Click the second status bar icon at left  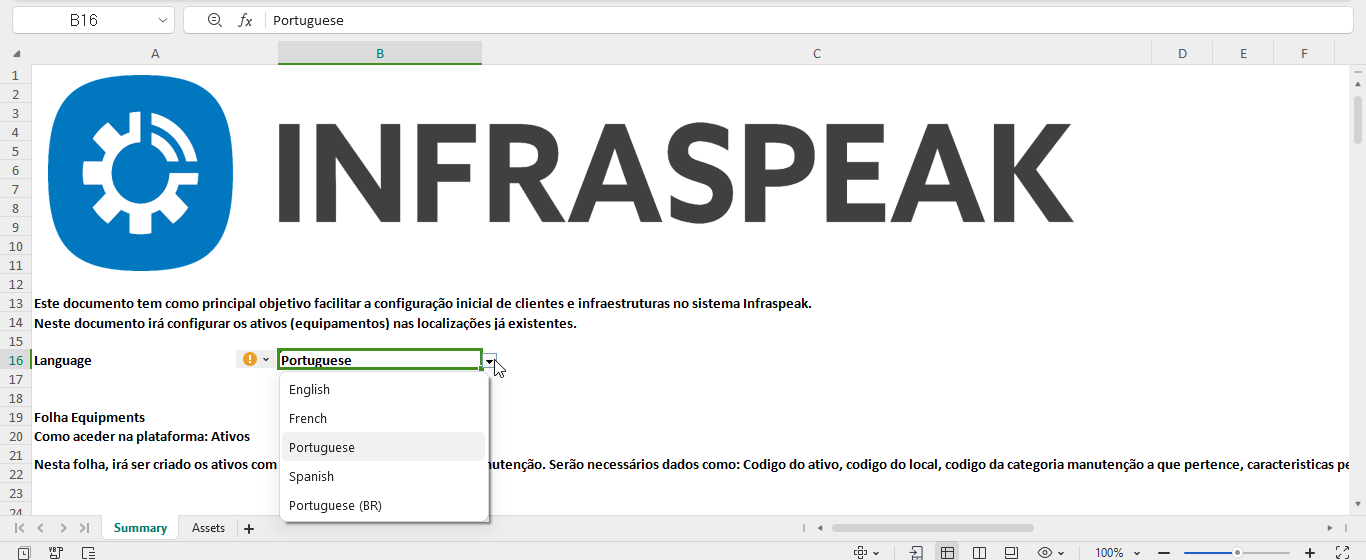[56, 552]
